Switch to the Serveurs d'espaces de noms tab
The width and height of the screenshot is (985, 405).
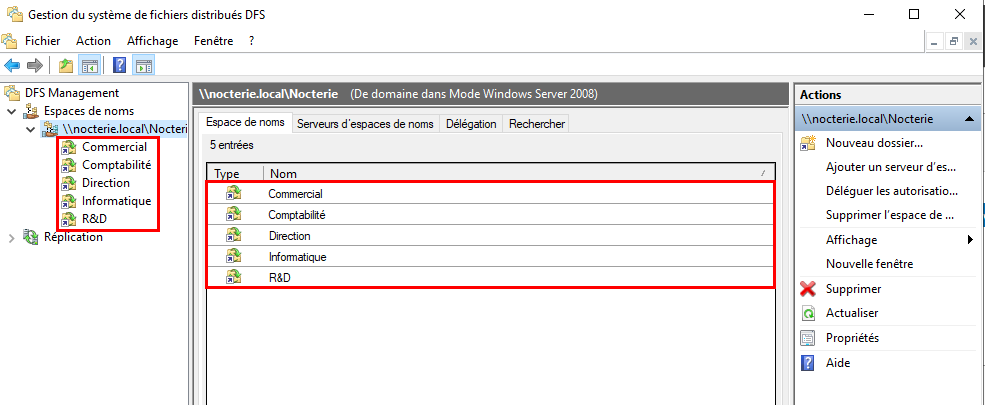[x=365, y=124]
